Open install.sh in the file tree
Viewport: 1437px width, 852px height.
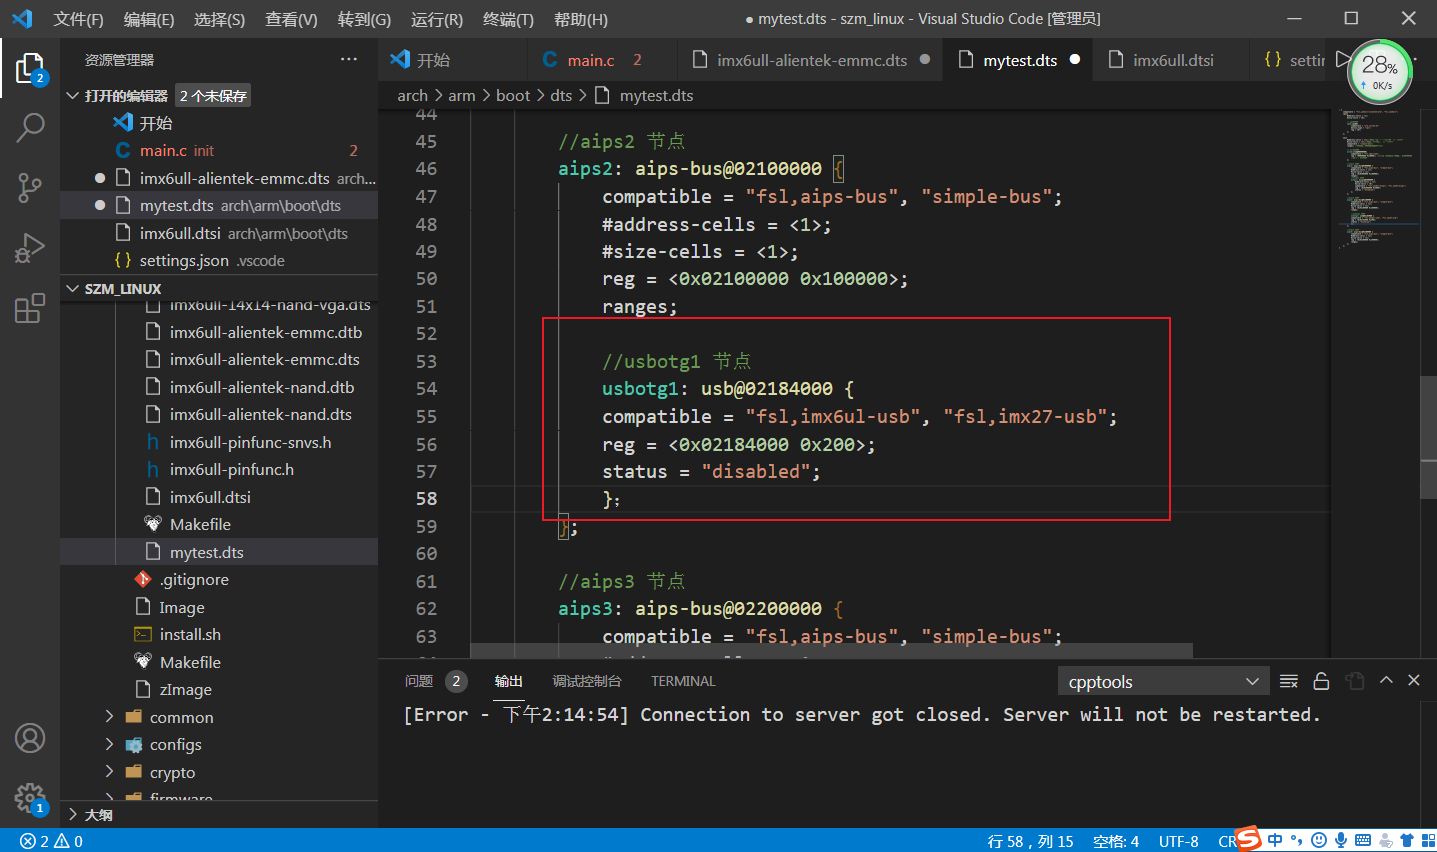pyautogui.click(x=219, y=634)
